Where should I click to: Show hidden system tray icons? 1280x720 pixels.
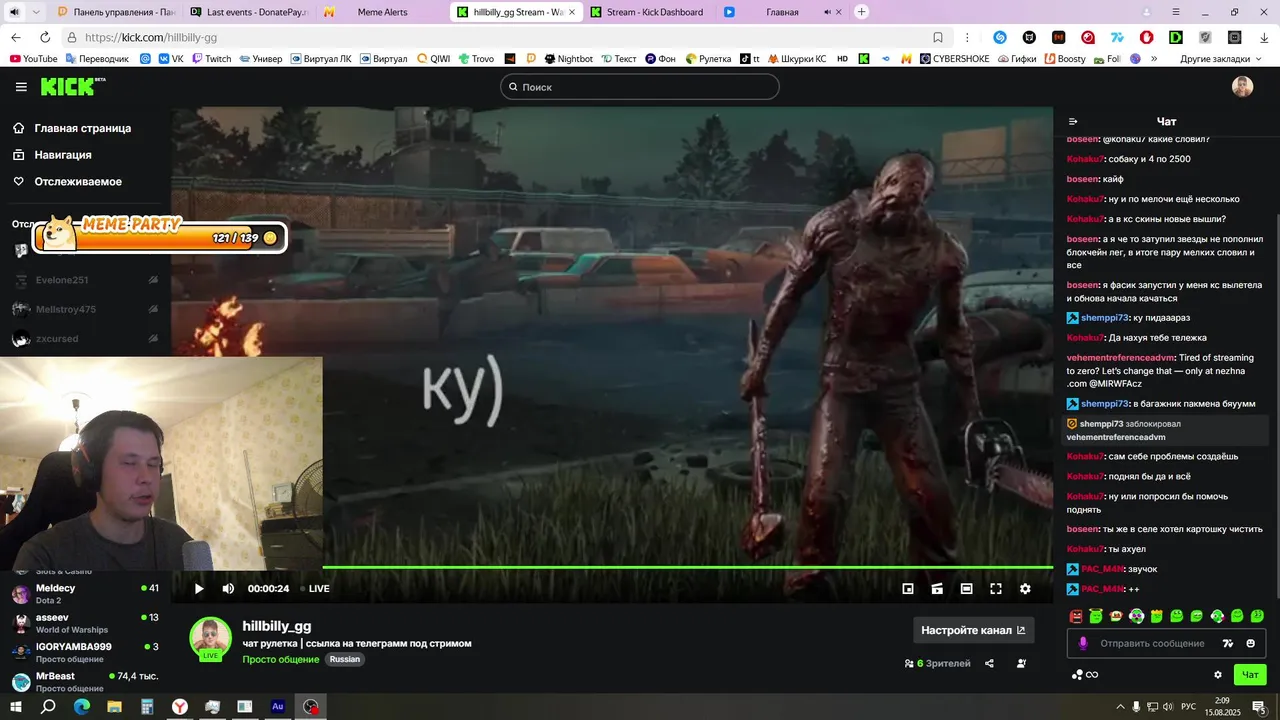1120,706
